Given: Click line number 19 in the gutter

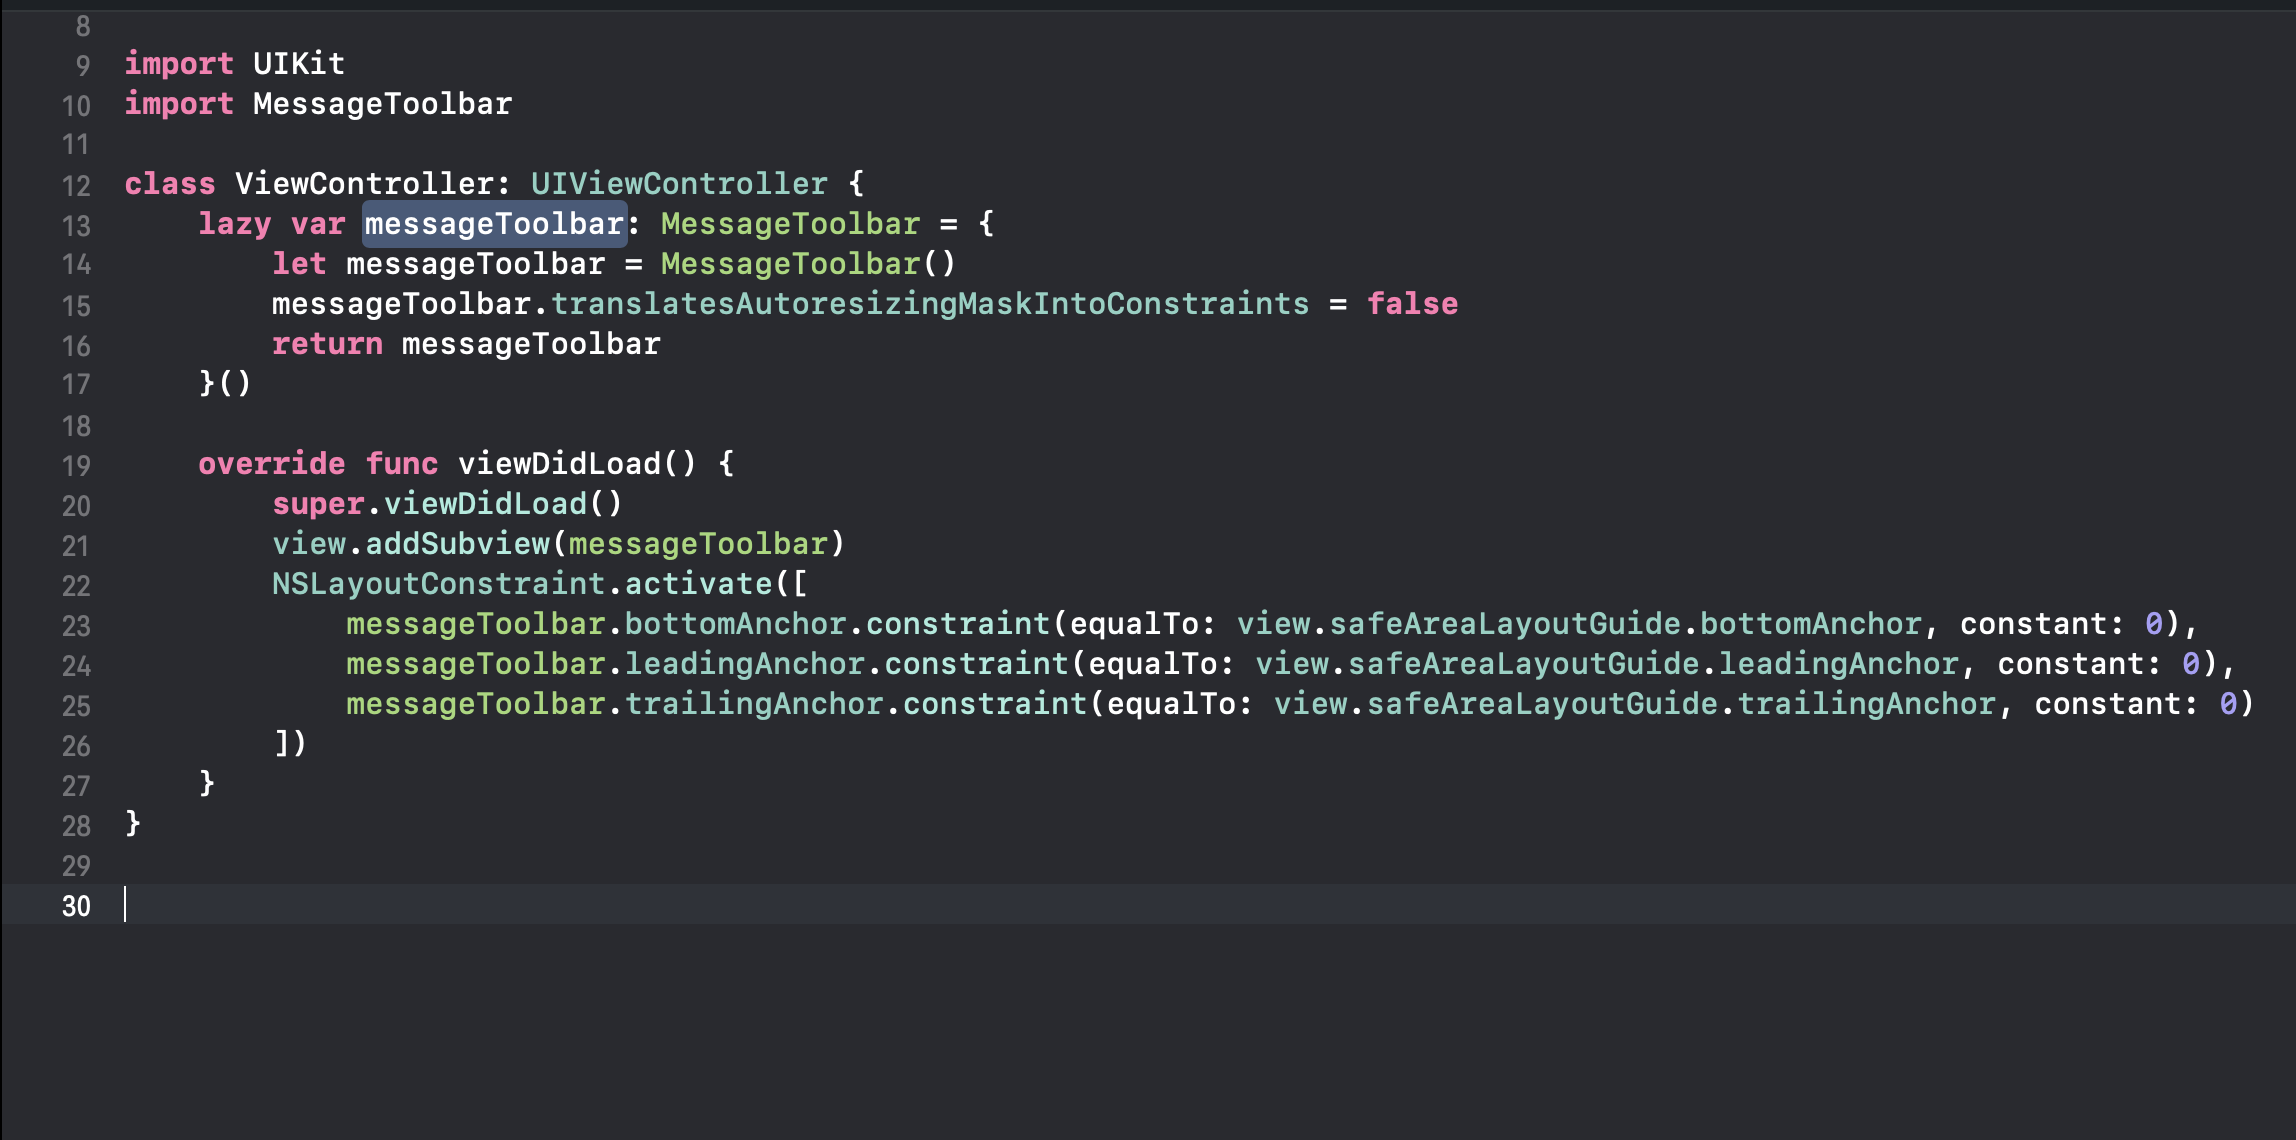Looking at the screenshot, I should [x=76, y=466].
